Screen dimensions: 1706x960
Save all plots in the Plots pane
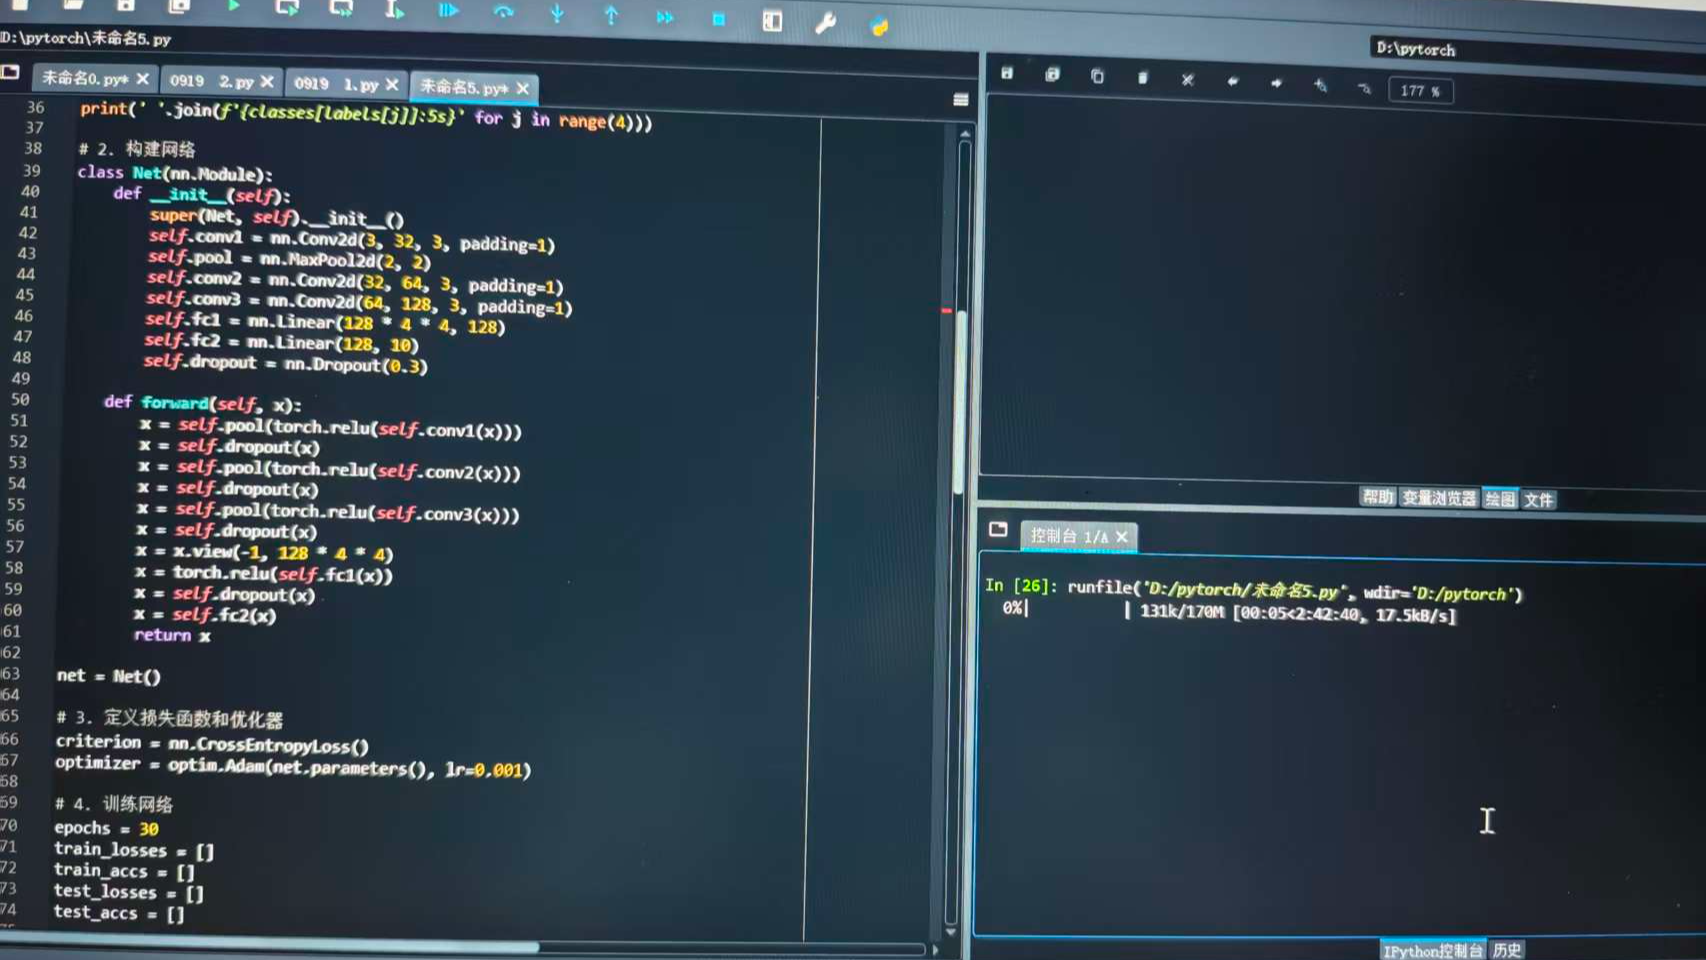coord(1052,74)
